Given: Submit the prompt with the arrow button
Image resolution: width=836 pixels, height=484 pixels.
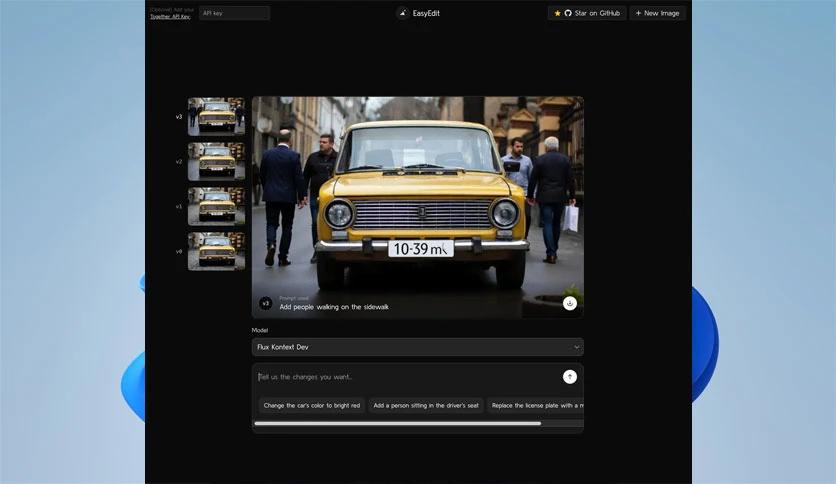Looking at the screenshot, I should (x=569, y=377).
